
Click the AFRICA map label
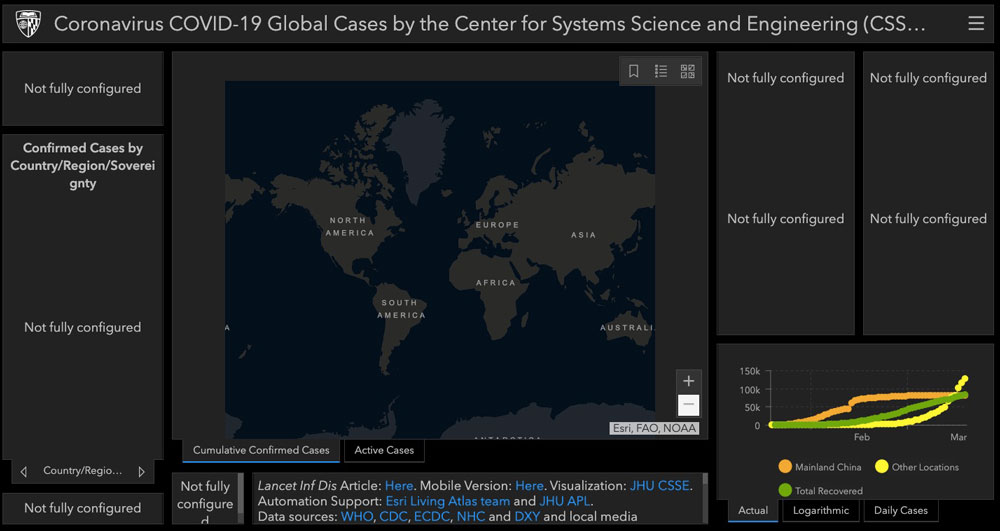pyautogui.click(x=496, y=282)
